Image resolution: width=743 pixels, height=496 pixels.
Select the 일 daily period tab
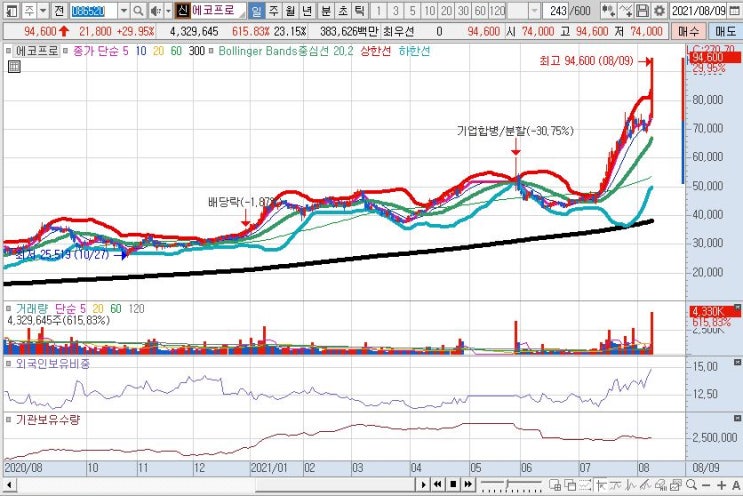256,10
